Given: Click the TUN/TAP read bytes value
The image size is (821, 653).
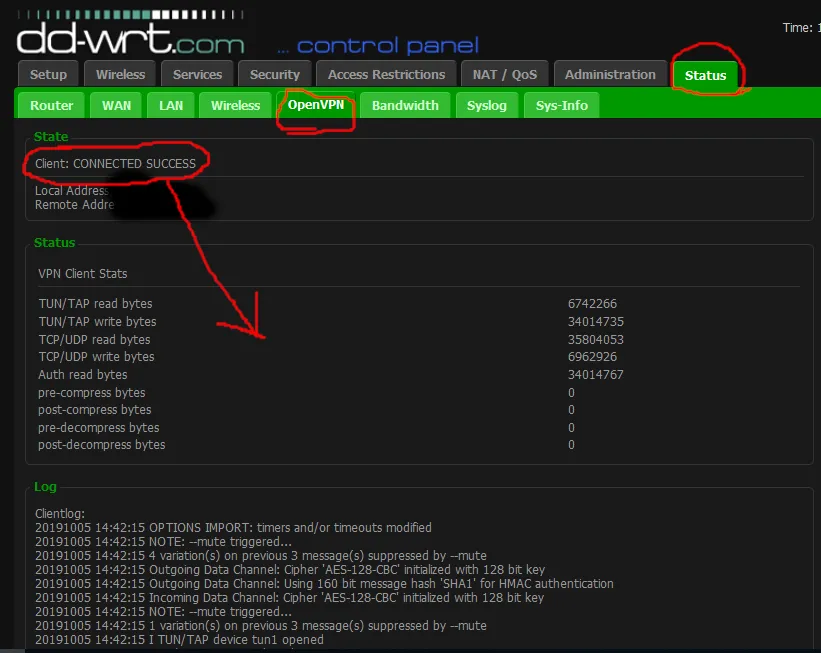Looking at the screenshot, I should point(592,304).
